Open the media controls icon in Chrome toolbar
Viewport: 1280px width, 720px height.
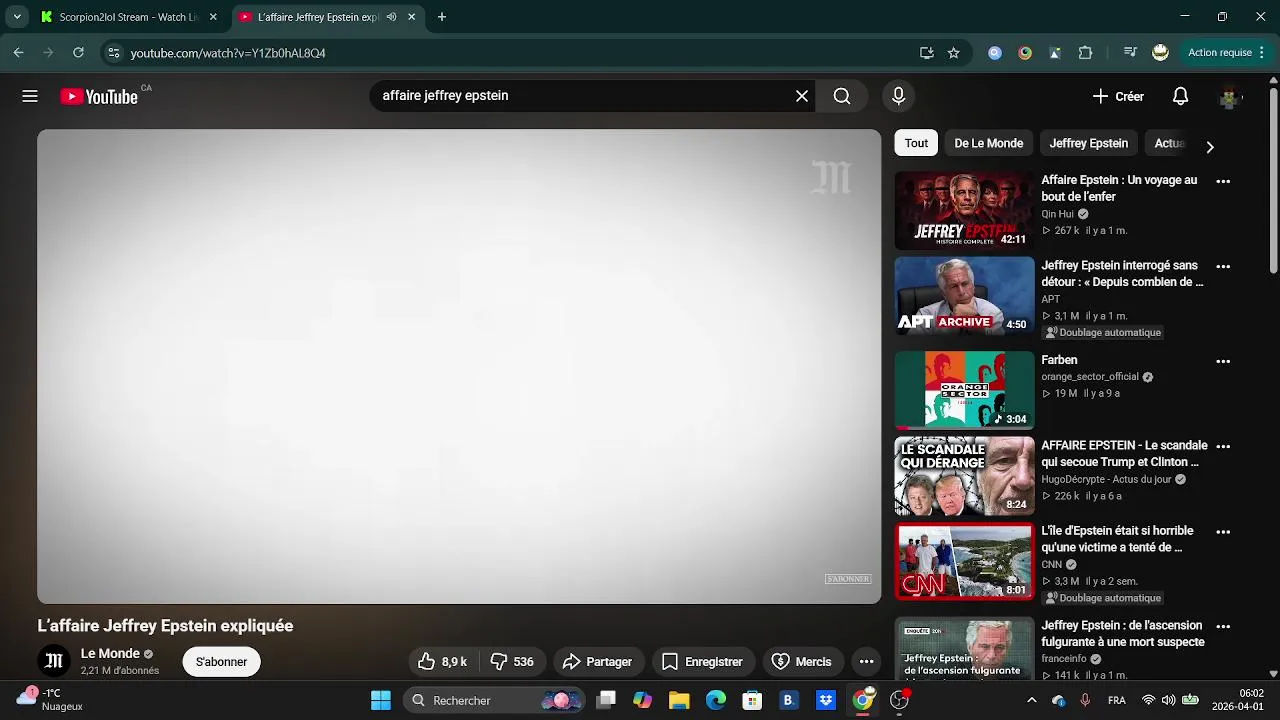1130,53
